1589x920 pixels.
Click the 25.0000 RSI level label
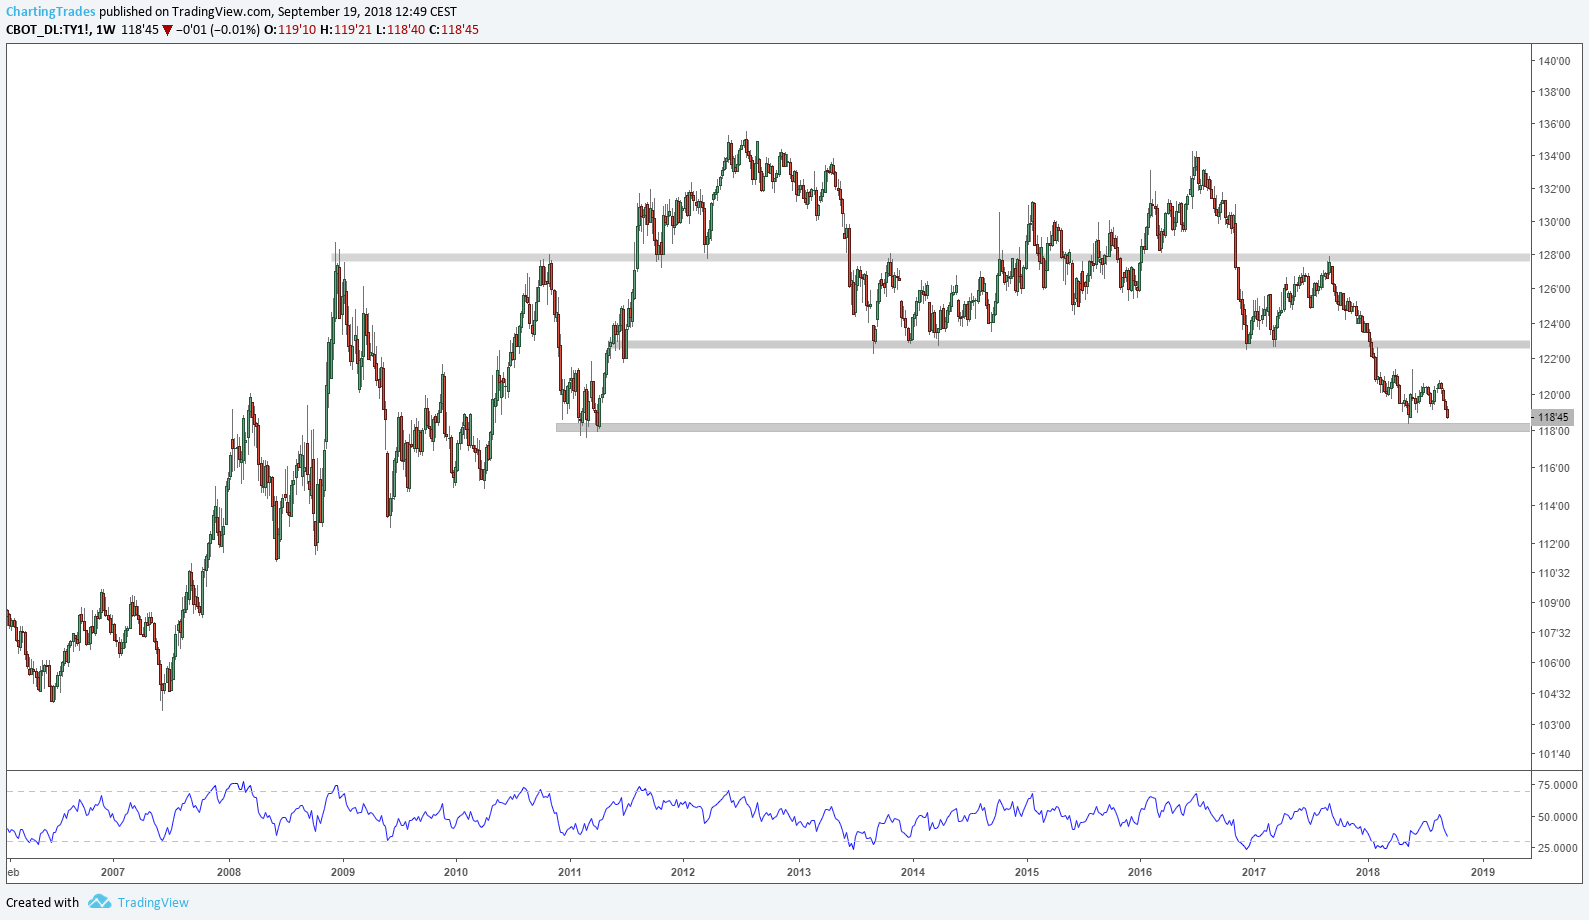point(1557,848)
